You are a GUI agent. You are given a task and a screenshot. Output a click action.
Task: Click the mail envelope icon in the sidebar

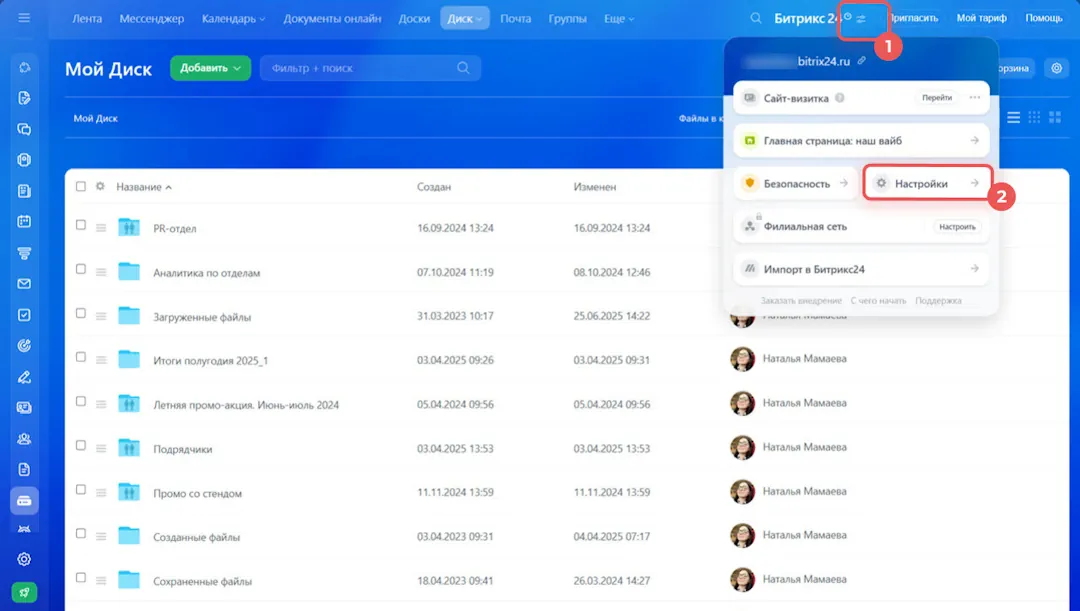24,284
